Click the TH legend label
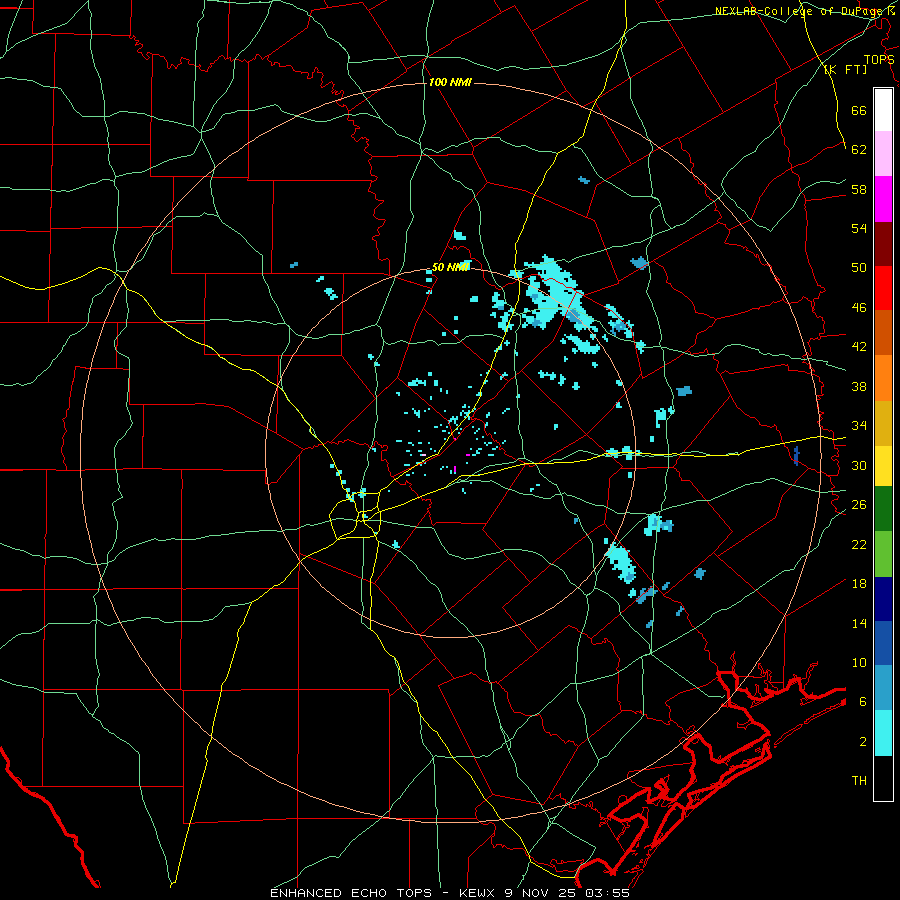Viewport: 900px width, 900px height. (859, 781)
